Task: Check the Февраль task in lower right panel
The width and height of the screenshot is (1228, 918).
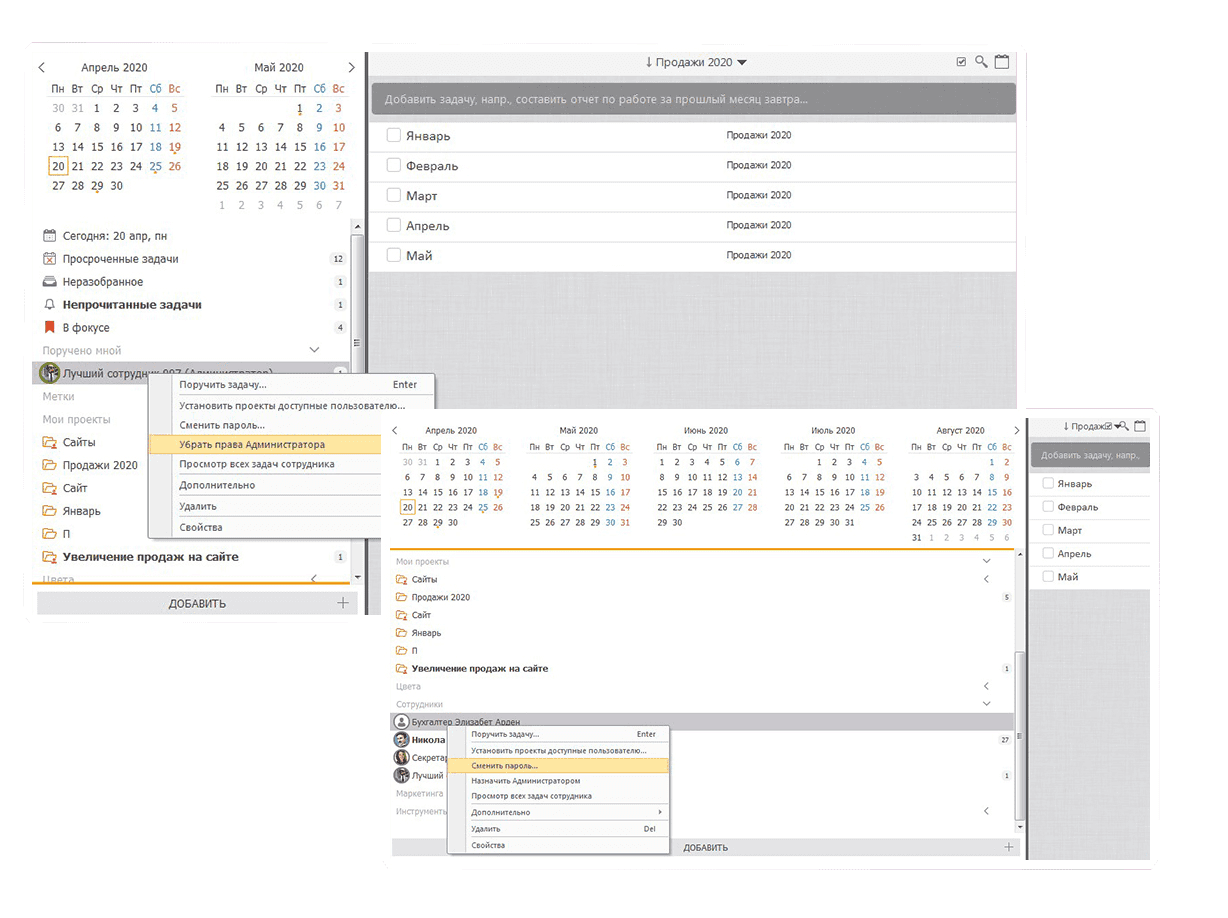Action: (x=1048, y=507)
